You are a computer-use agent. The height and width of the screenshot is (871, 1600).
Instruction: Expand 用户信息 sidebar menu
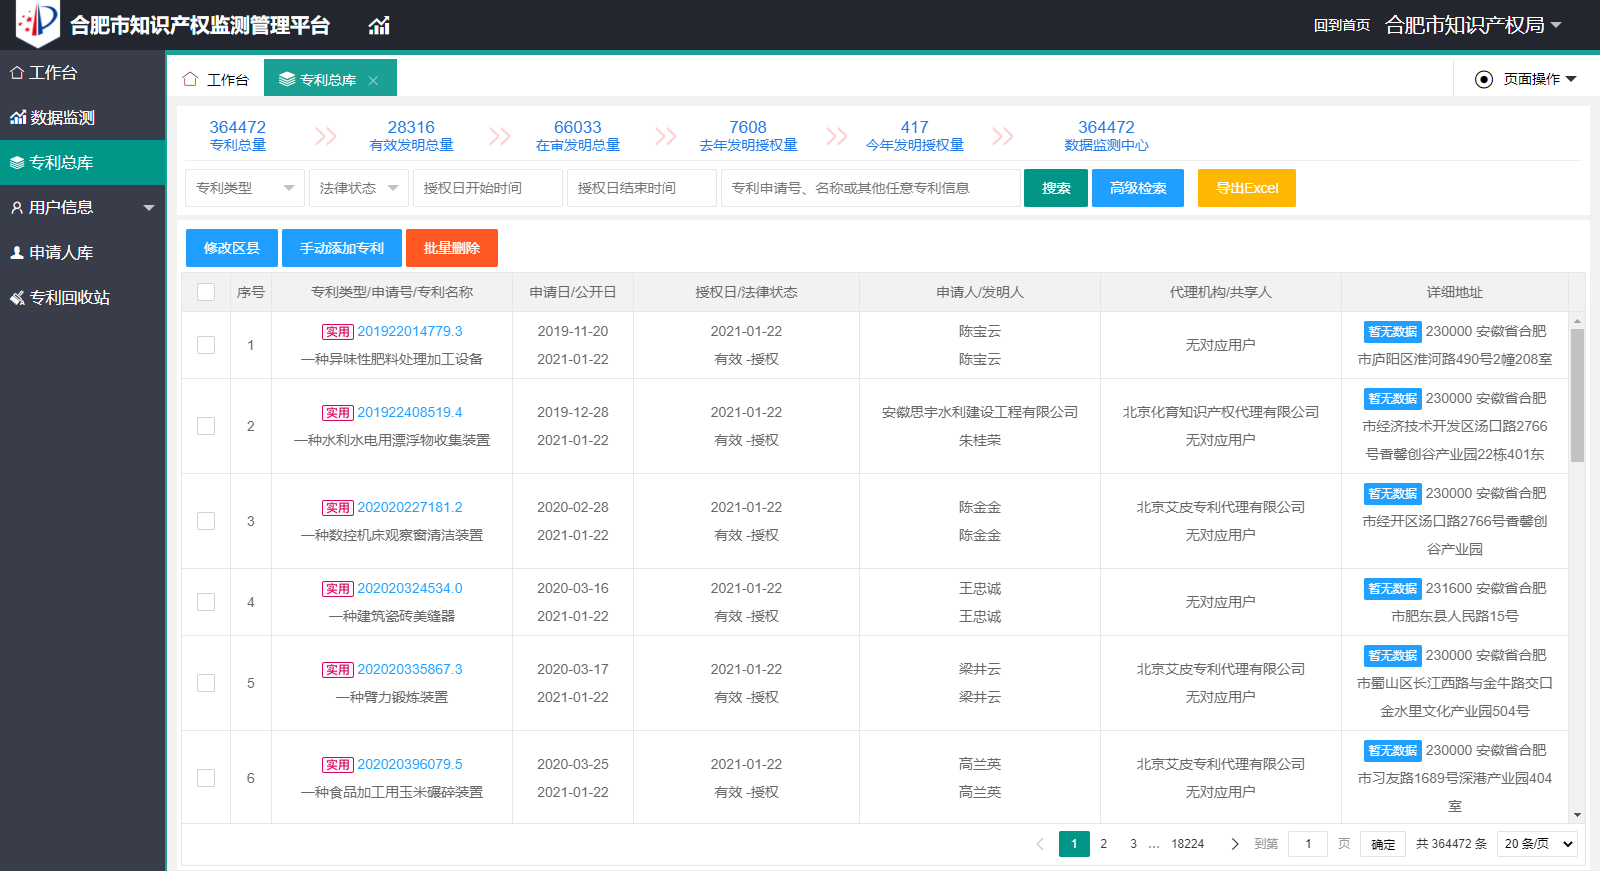click(x=82, y=208)
